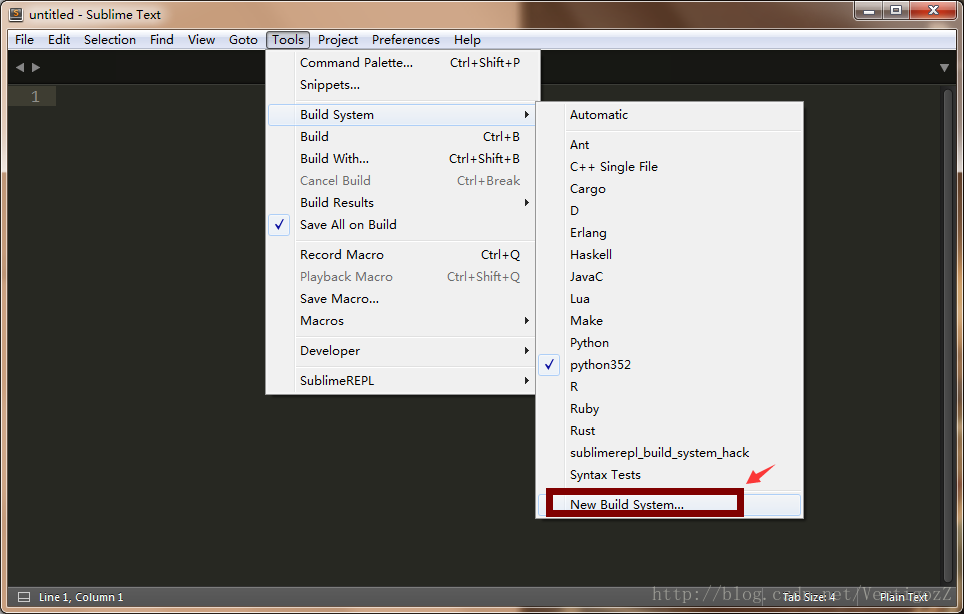Click Record Macro menu entry

(x=402, y=255)
